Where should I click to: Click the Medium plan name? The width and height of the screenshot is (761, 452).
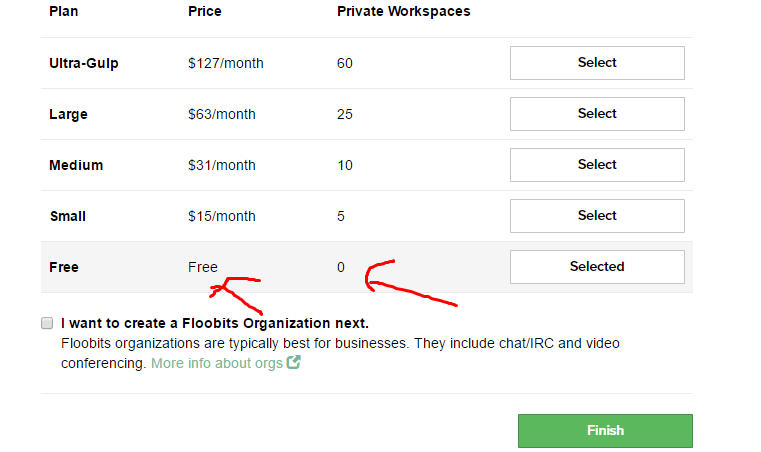click(x=76, y=166)
